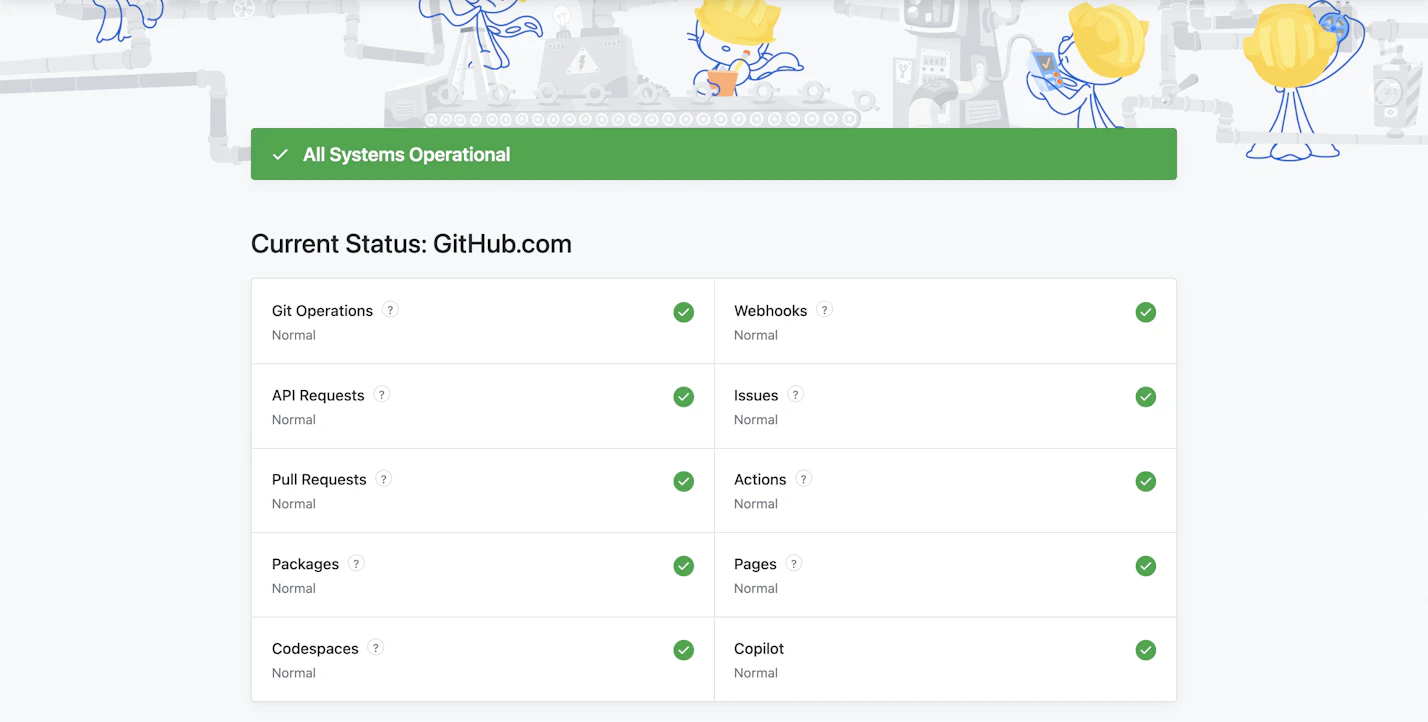Screen dimensions: 1428x722
Task: Click the green check icon for Packages
Action: tap(684, 566)
